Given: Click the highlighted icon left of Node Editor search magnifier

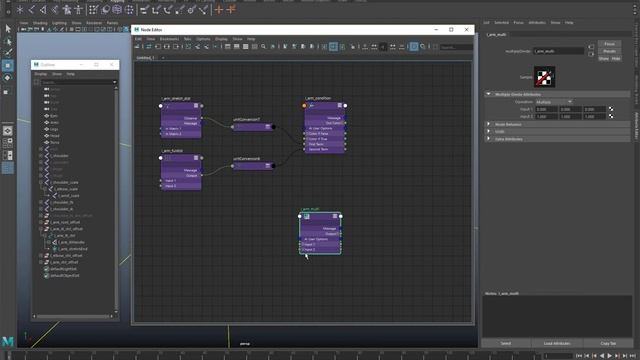Looking at the screenshot, I should [x=414, y=47].
